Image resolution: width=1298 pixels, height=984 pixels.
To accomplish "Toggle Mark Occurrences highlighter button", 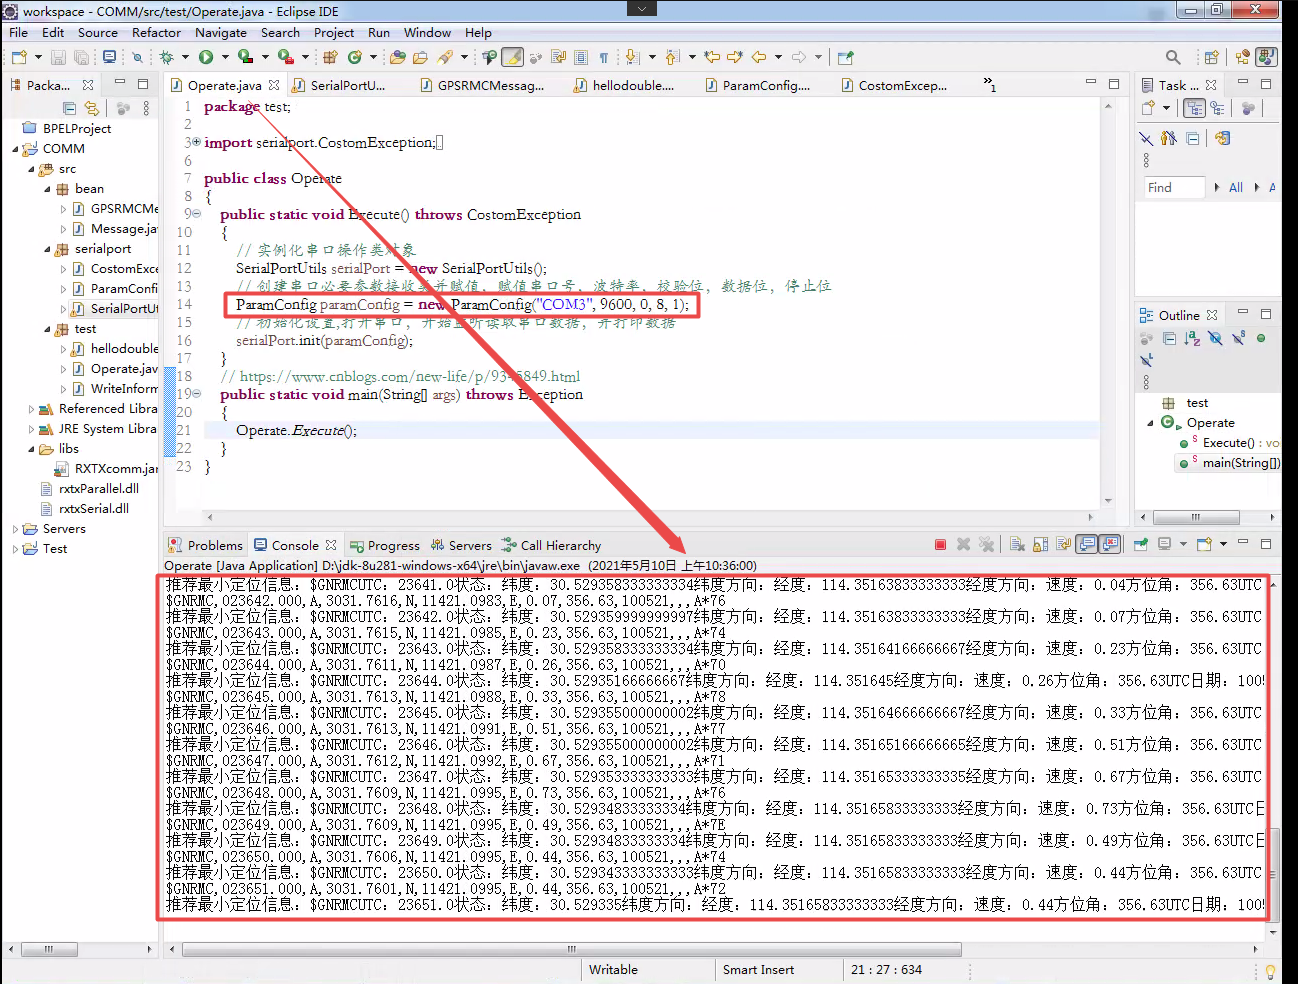I will pyautogui.click(x=512, y=57).
